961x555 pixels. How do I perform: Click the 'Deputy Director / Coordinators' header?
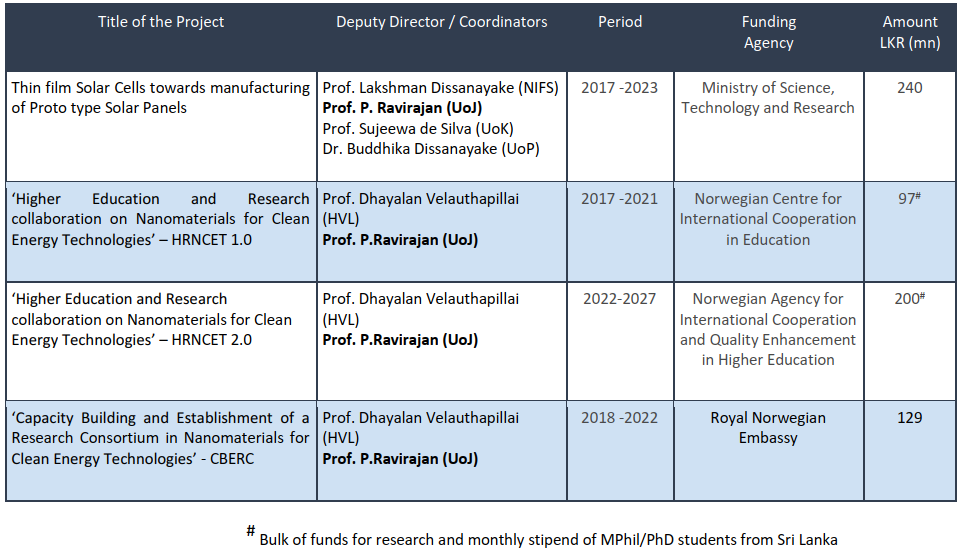(x=441, y=22)
